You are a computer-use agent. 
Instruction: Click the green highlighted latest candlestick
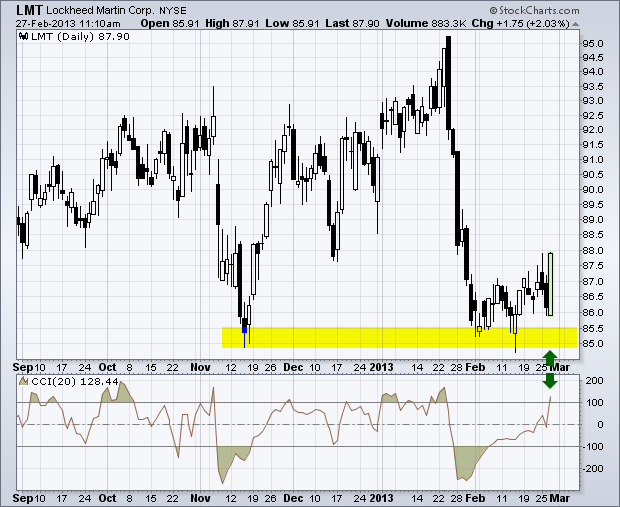coord(550,284)
